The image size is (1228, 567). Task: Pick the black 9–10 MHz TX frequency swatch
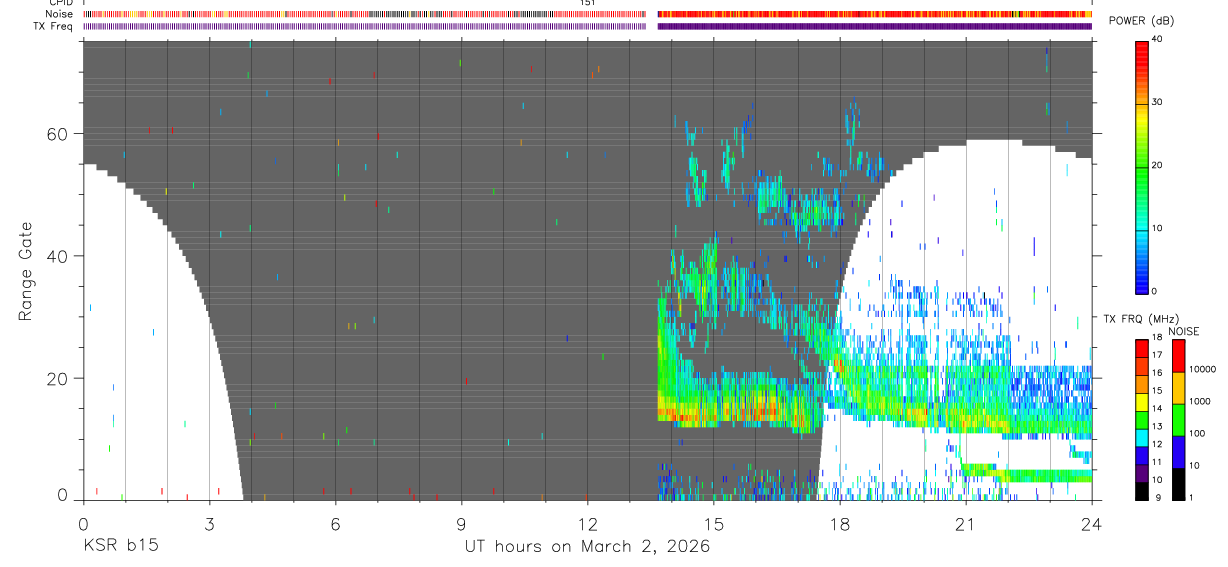[x=1142, y=491]
